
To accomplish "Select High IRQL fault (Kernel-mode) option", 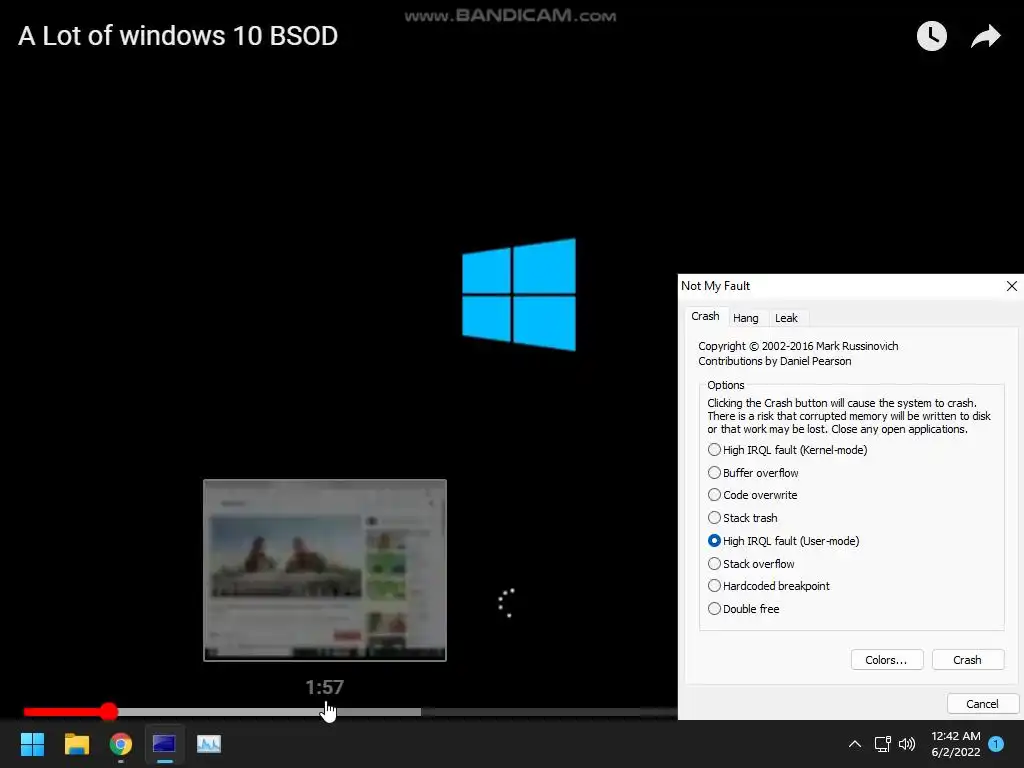I will click(x=787, y=450).
